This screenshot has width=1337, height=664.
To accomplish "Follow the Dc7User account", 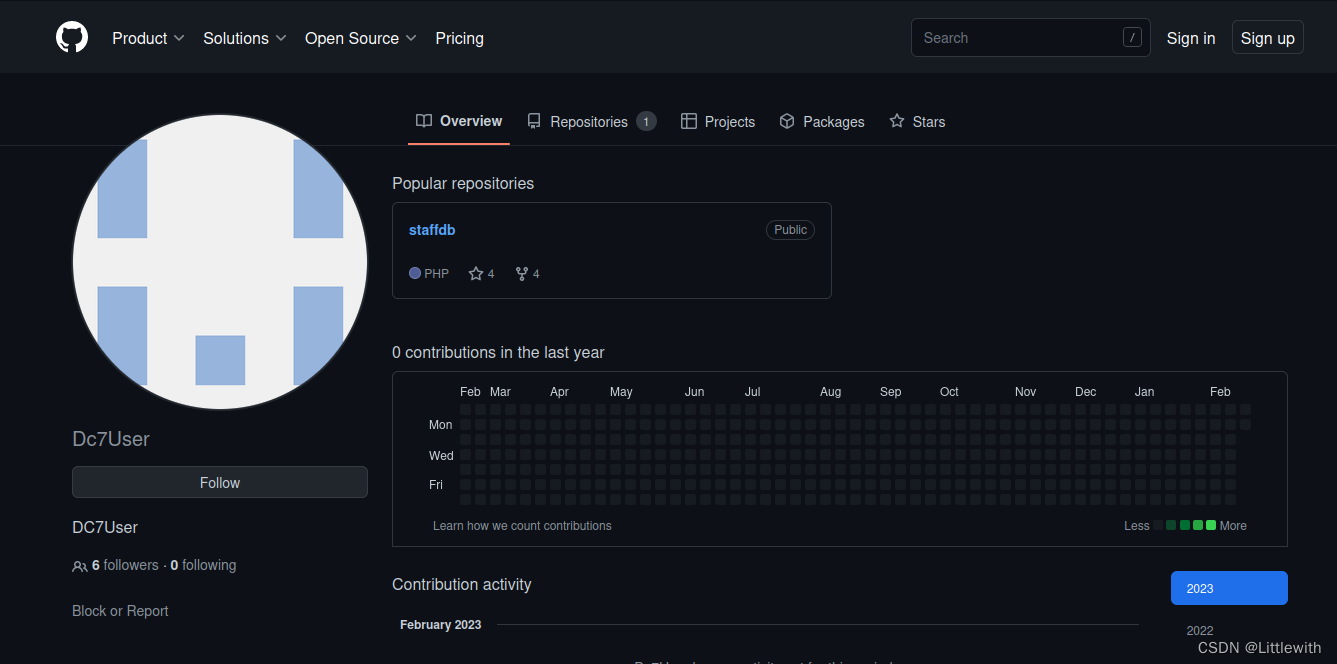I will [x=220, y=482].
